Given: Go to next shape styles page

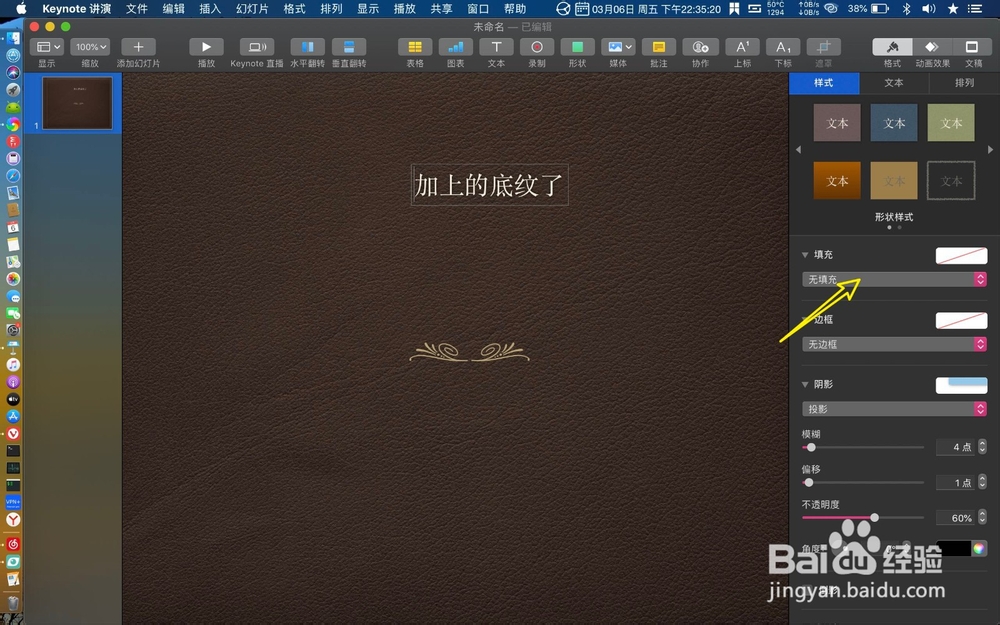Looking at the screenshot, I should click(990, 149).
